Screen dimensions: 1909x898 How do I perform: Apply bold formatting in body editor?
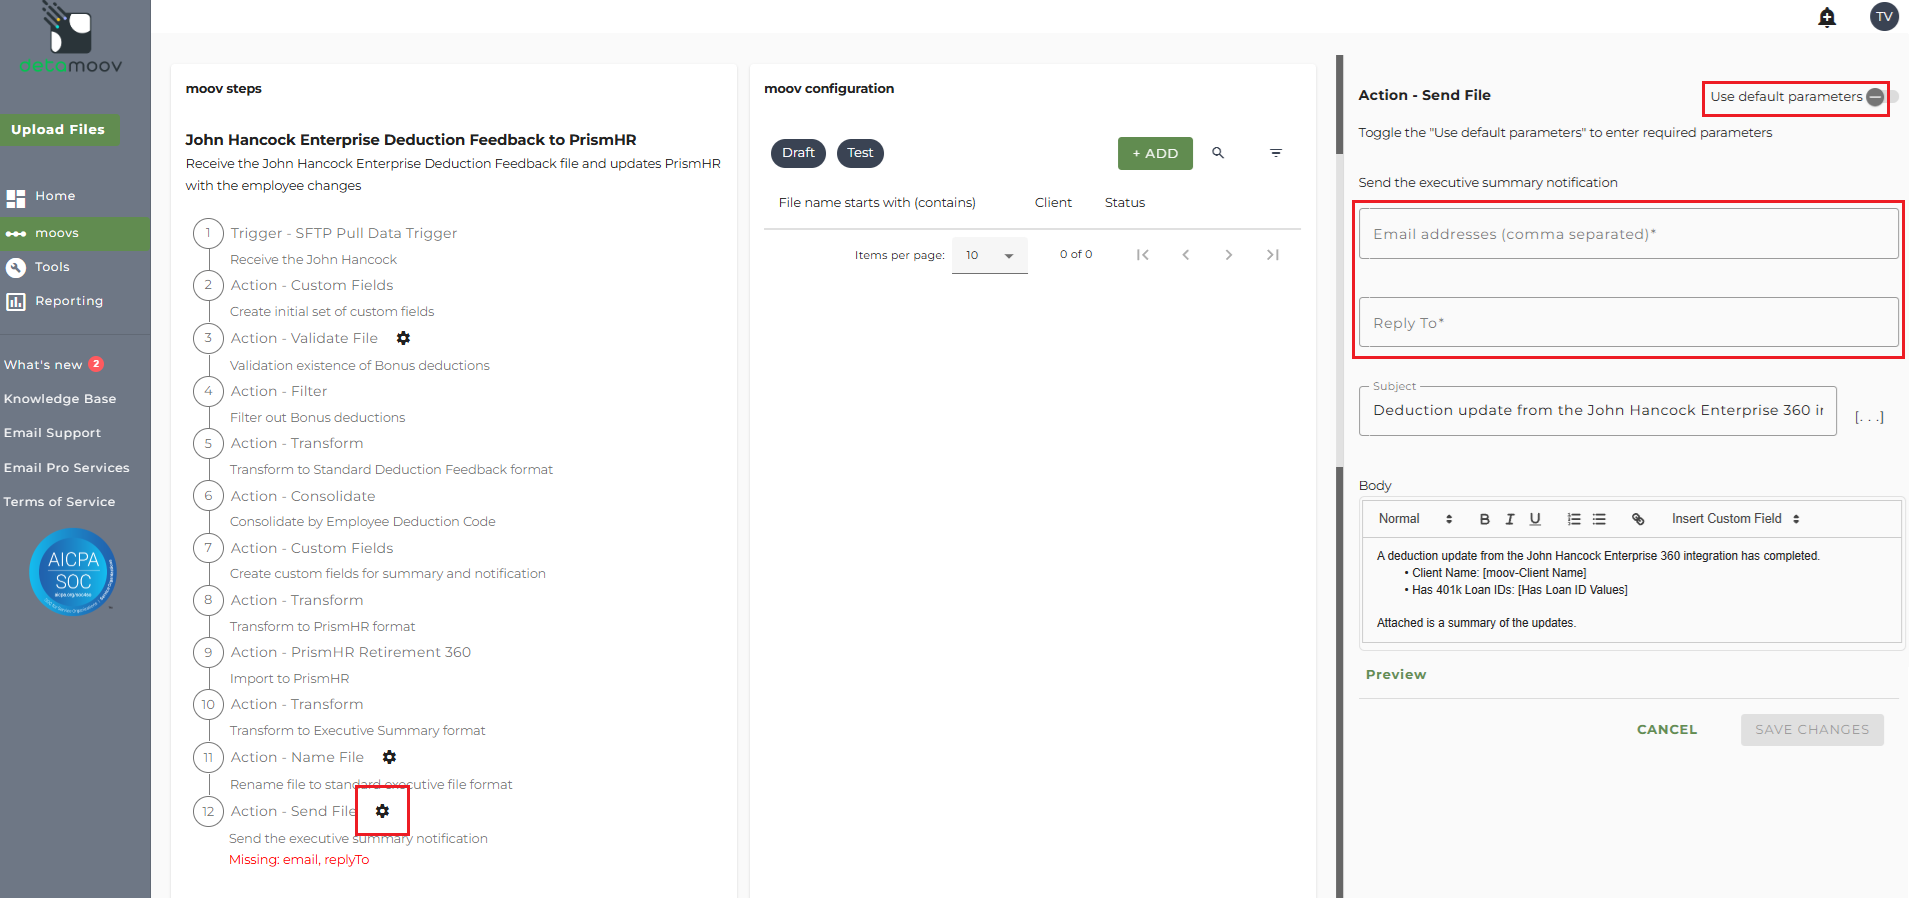(1484, 519)
